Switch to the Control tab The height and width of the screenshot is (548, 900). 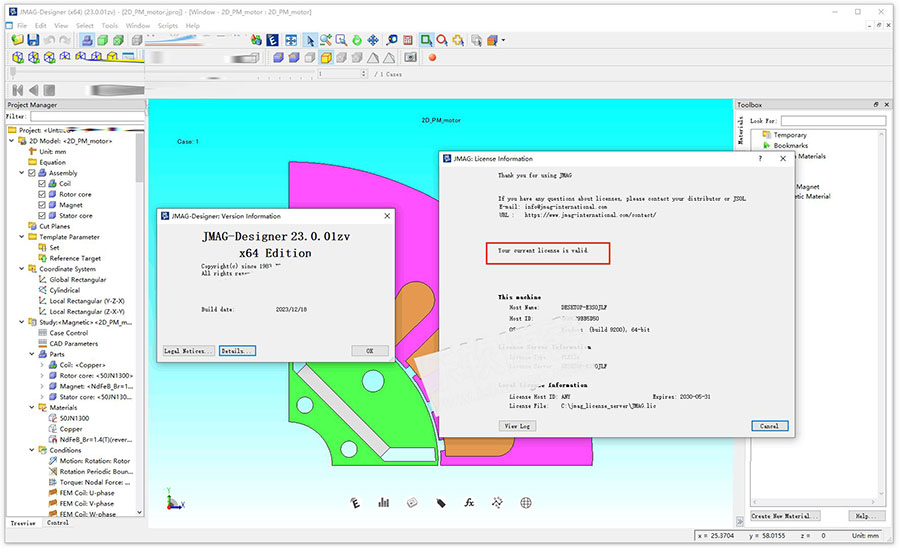58,523
